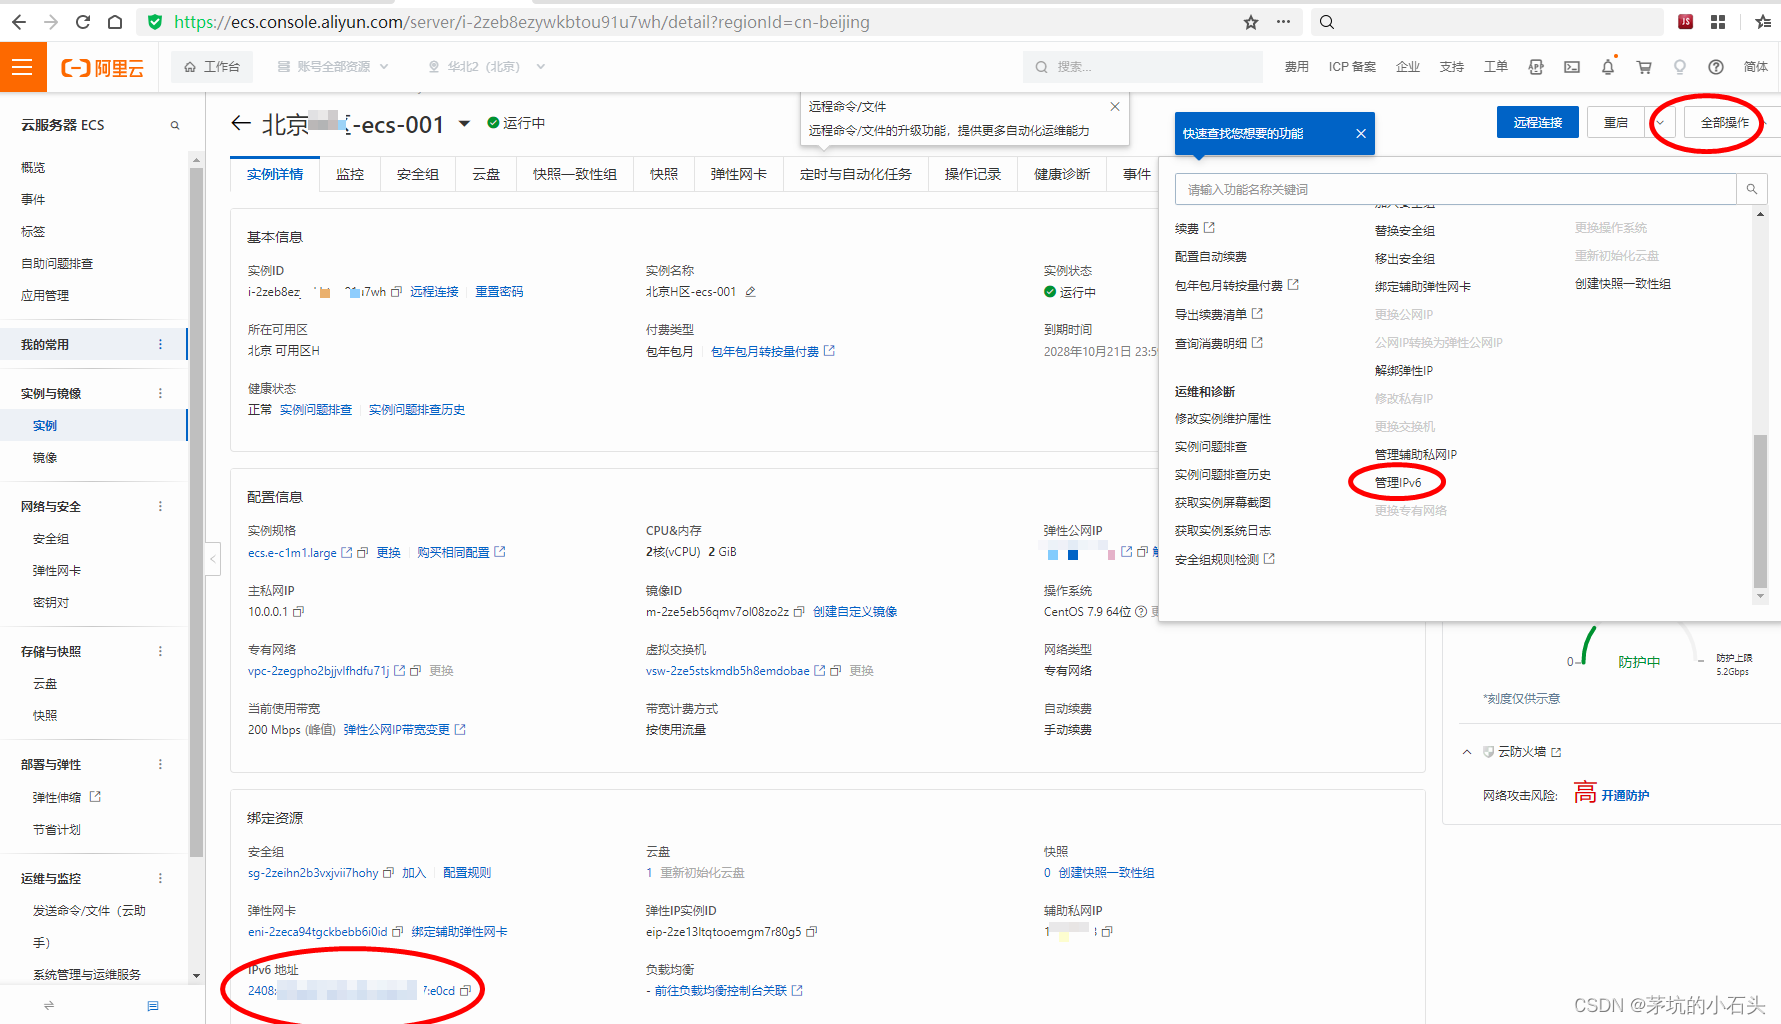Image resolution: width=1781 pixels, height=1024 pixels.
Task: Click 创建自定义镜像 link
Action: [855, 612]
